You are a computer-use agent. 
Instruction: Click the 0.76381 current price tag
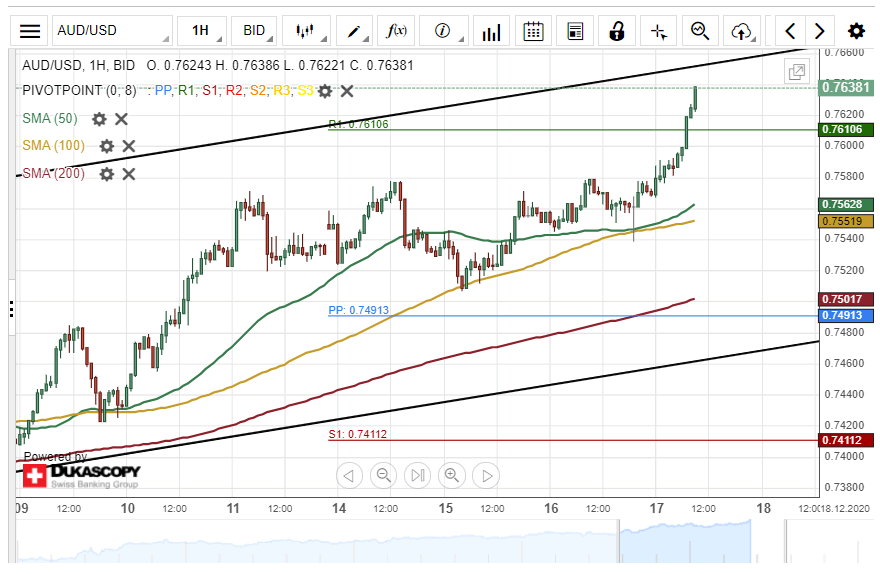point(846,88)
